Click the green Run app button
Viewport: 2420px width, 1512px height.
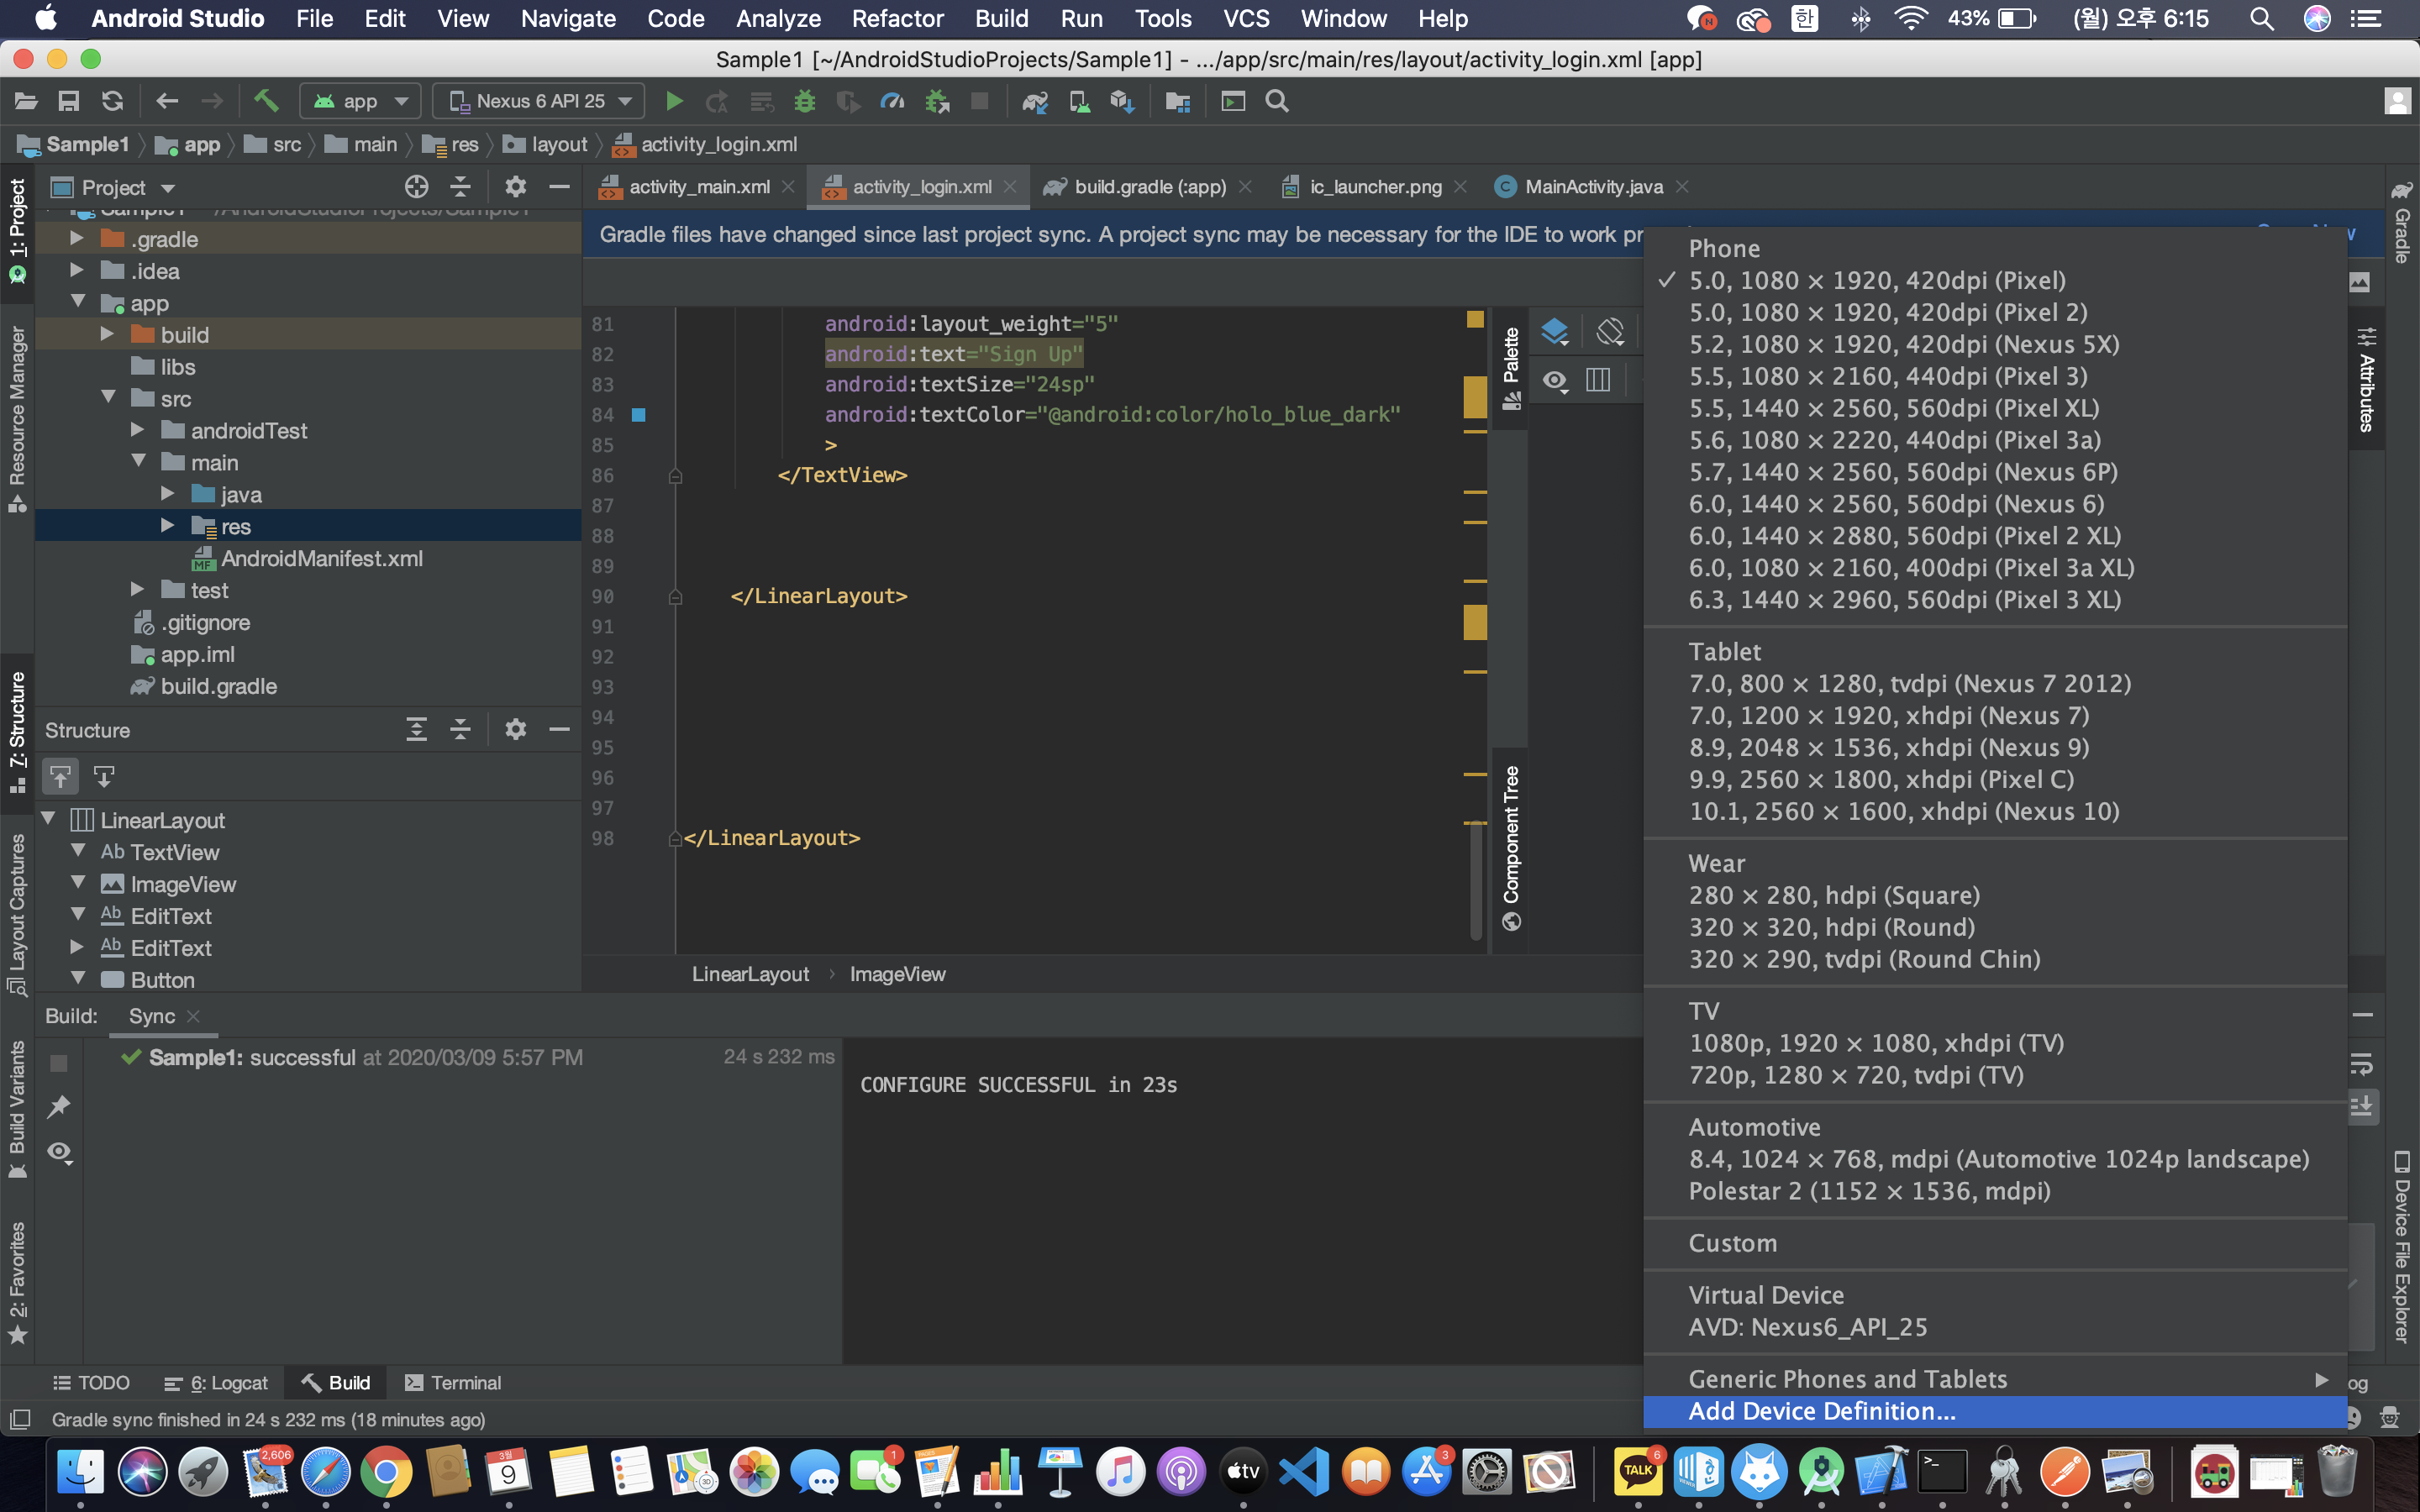click(674, 101)
